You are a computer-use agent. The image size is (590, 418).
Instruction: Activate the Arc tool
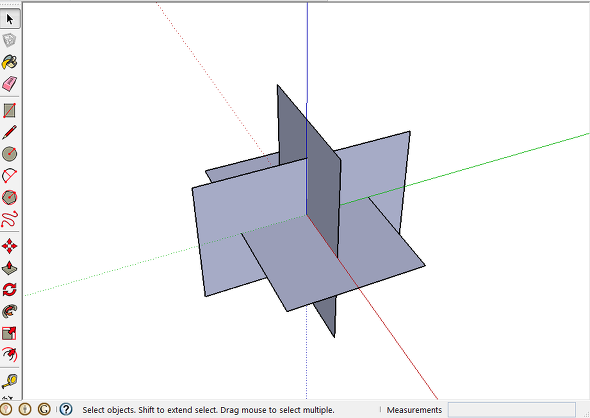(9, 175)
